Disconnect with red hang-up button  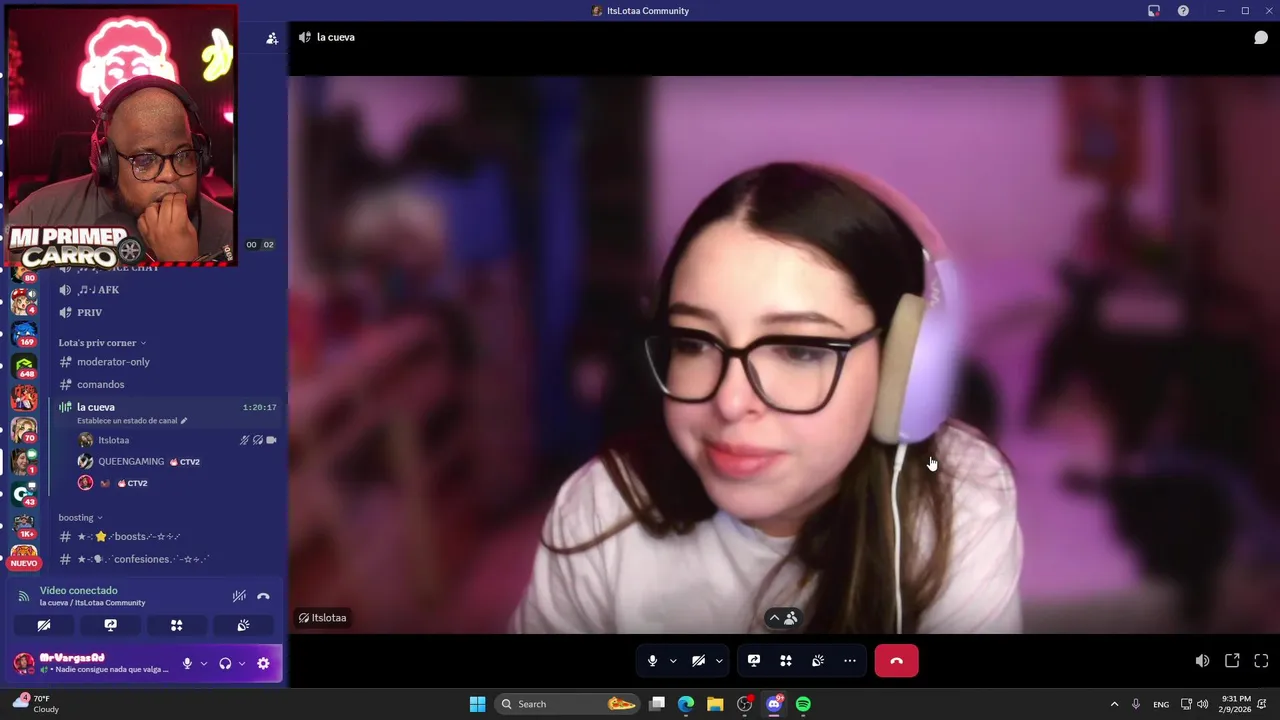click(x=897, y=661)
